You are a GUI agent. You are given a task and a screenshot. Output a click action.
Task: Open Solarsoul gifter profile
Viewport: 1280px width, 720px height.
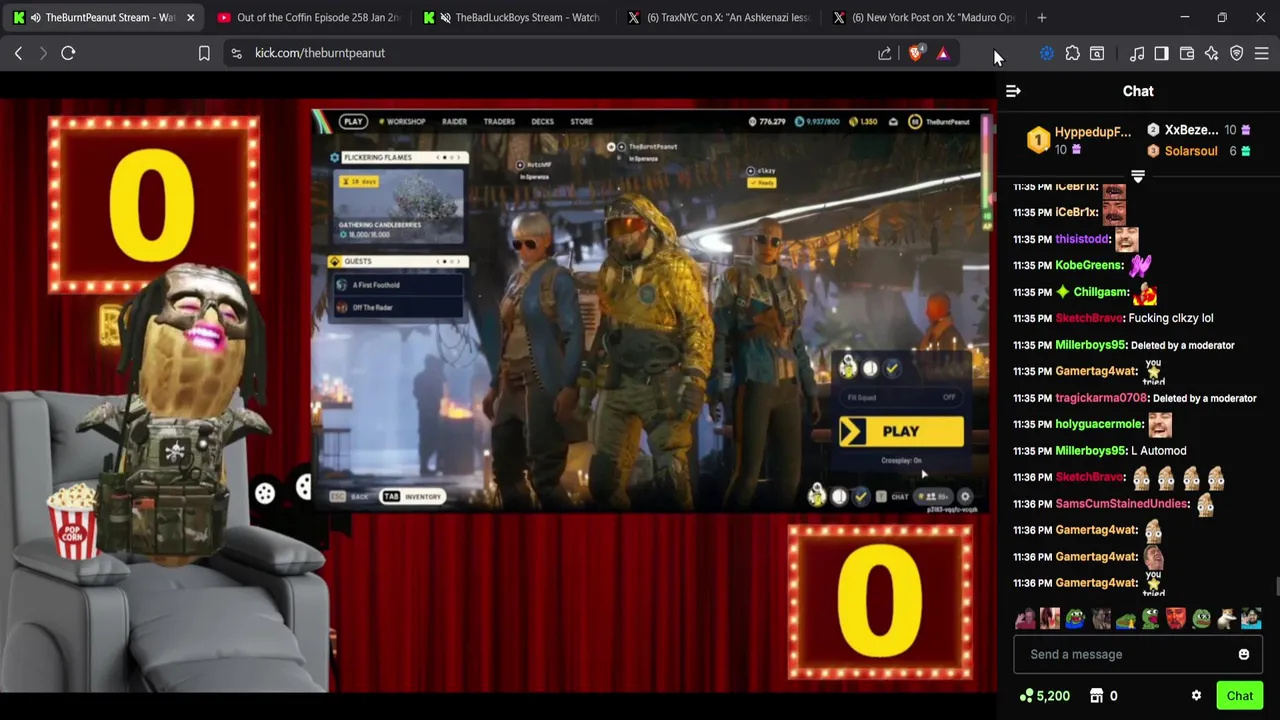(1190, 151)
